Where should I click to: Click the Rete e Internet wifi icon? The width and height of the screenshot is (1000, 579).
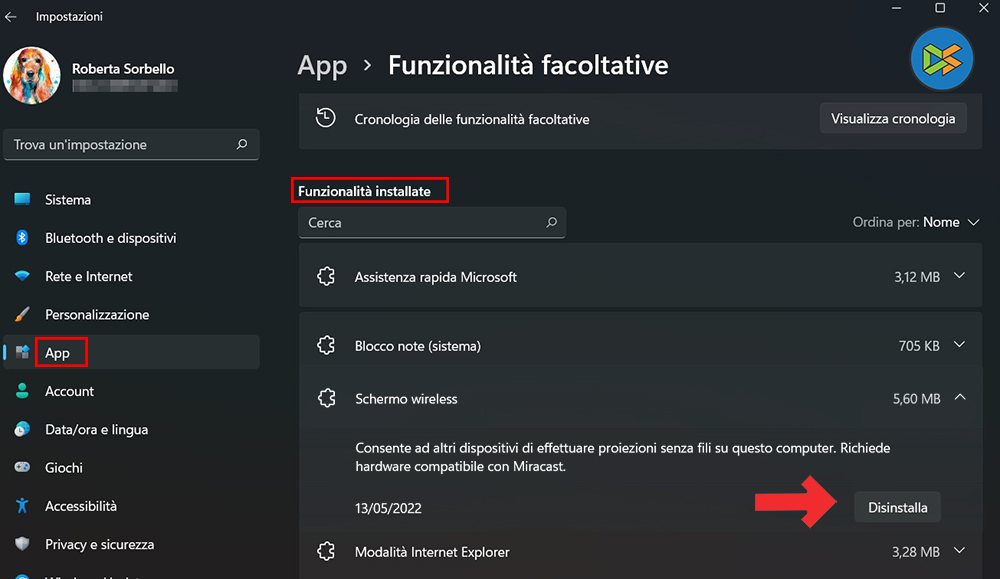pos(22,276)
